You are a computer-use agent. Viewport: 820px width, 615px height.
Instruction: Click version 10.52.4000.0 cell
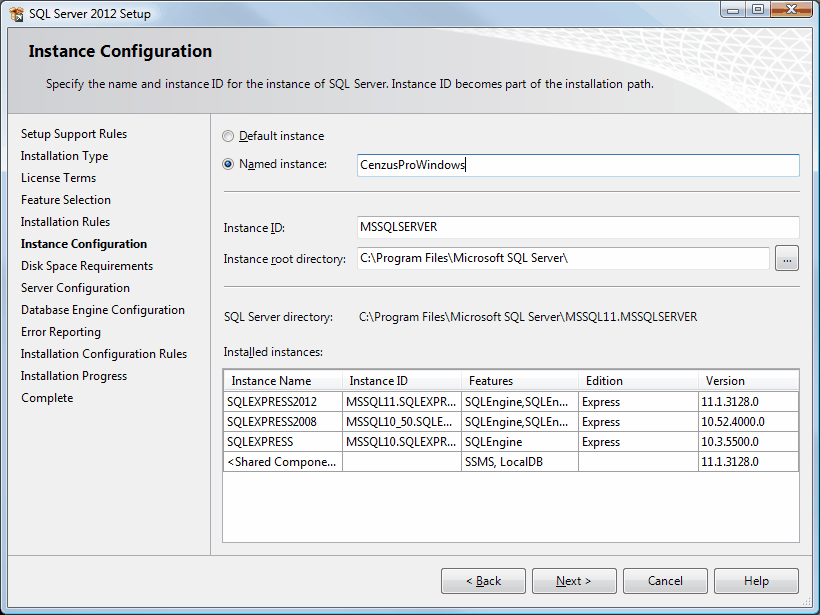748,422
